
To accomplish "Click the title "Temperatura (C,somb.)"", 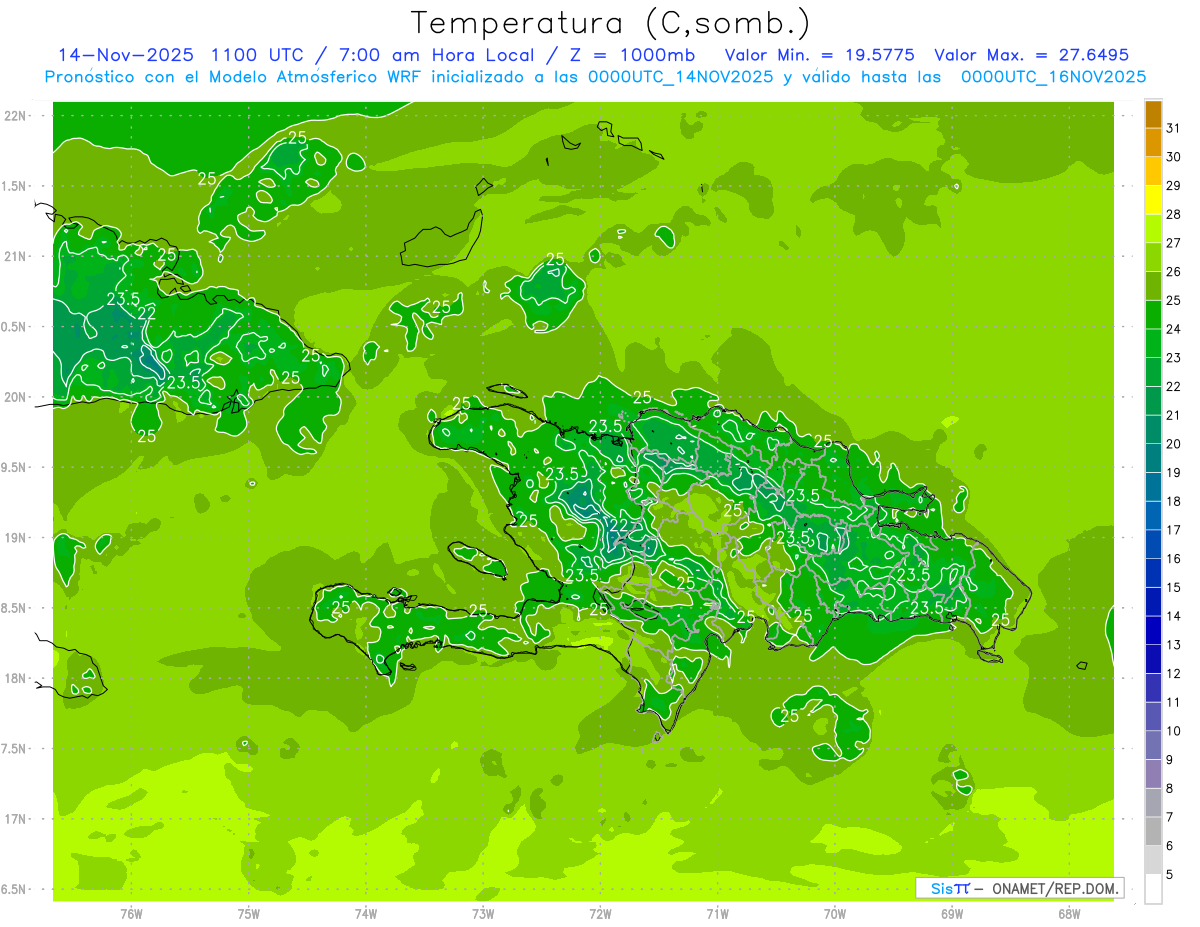I will pos(611,23).
